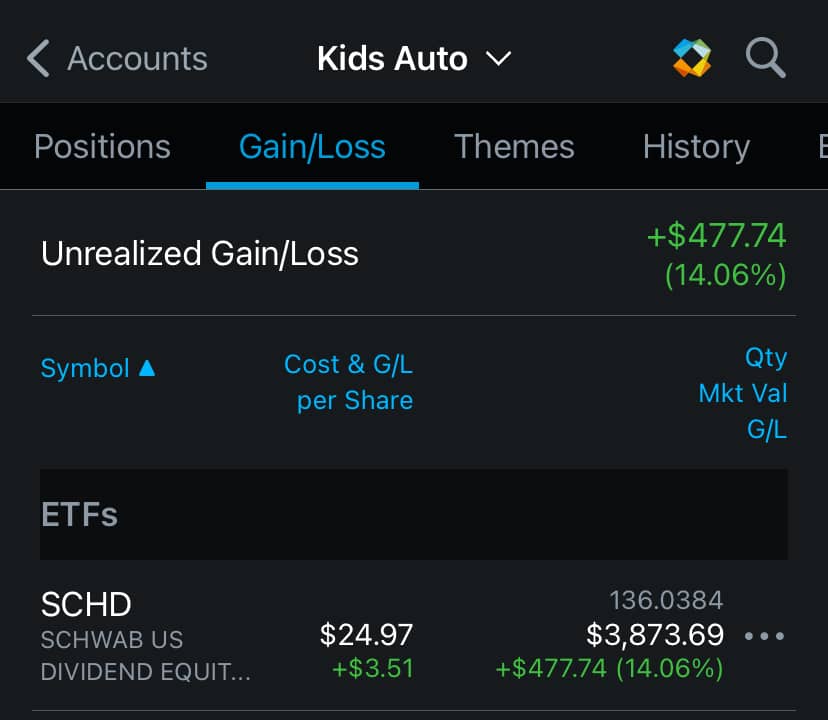Tap the partially visible tab after History

pos(820,147)
